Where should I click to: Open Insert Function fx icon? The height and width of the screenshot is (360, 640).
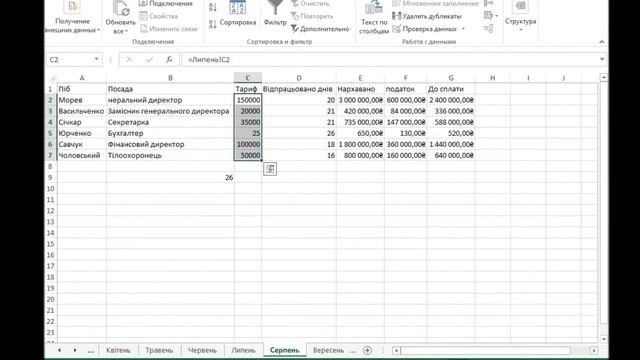click(x=169, y=60)
